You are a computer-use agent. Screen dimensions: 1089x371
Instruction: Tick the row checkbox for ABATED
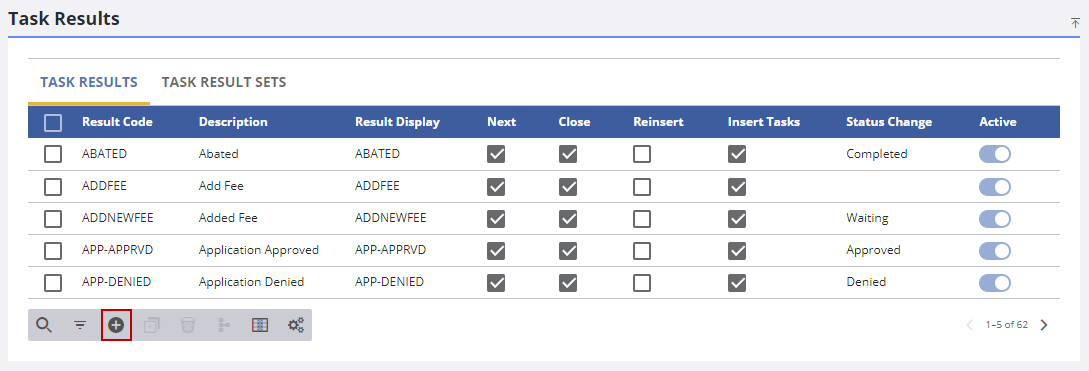[x=53, y=154]
